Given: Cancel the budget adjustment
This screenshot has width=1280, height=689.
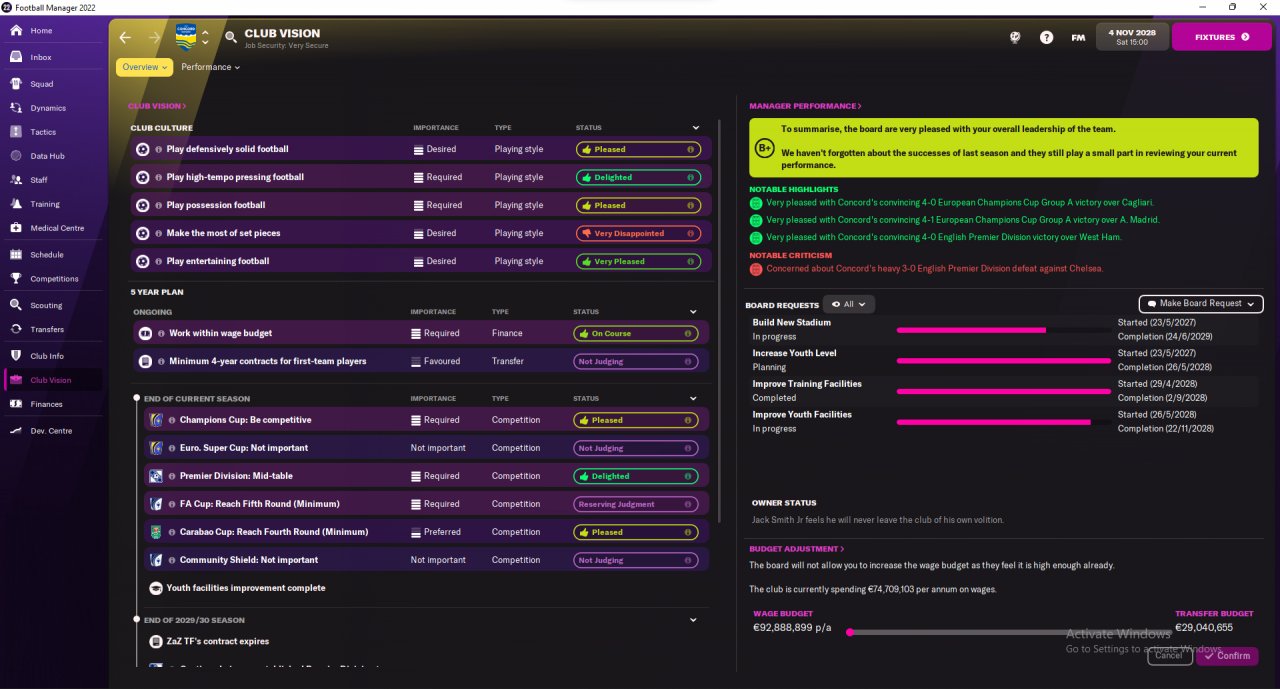Looking at the screenshot, I should [1169, 656].
